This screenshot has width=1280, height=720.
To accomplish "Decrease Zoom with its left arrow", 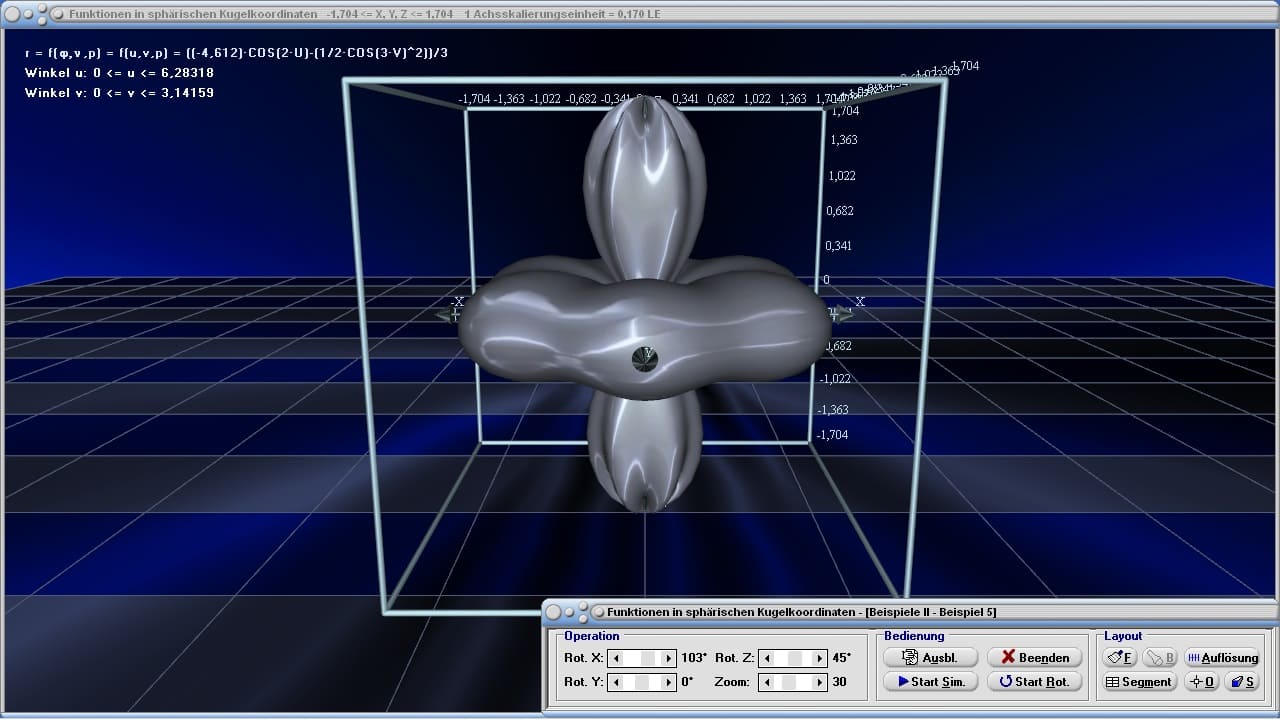I will pyautogui.click(x=766, y=682).
